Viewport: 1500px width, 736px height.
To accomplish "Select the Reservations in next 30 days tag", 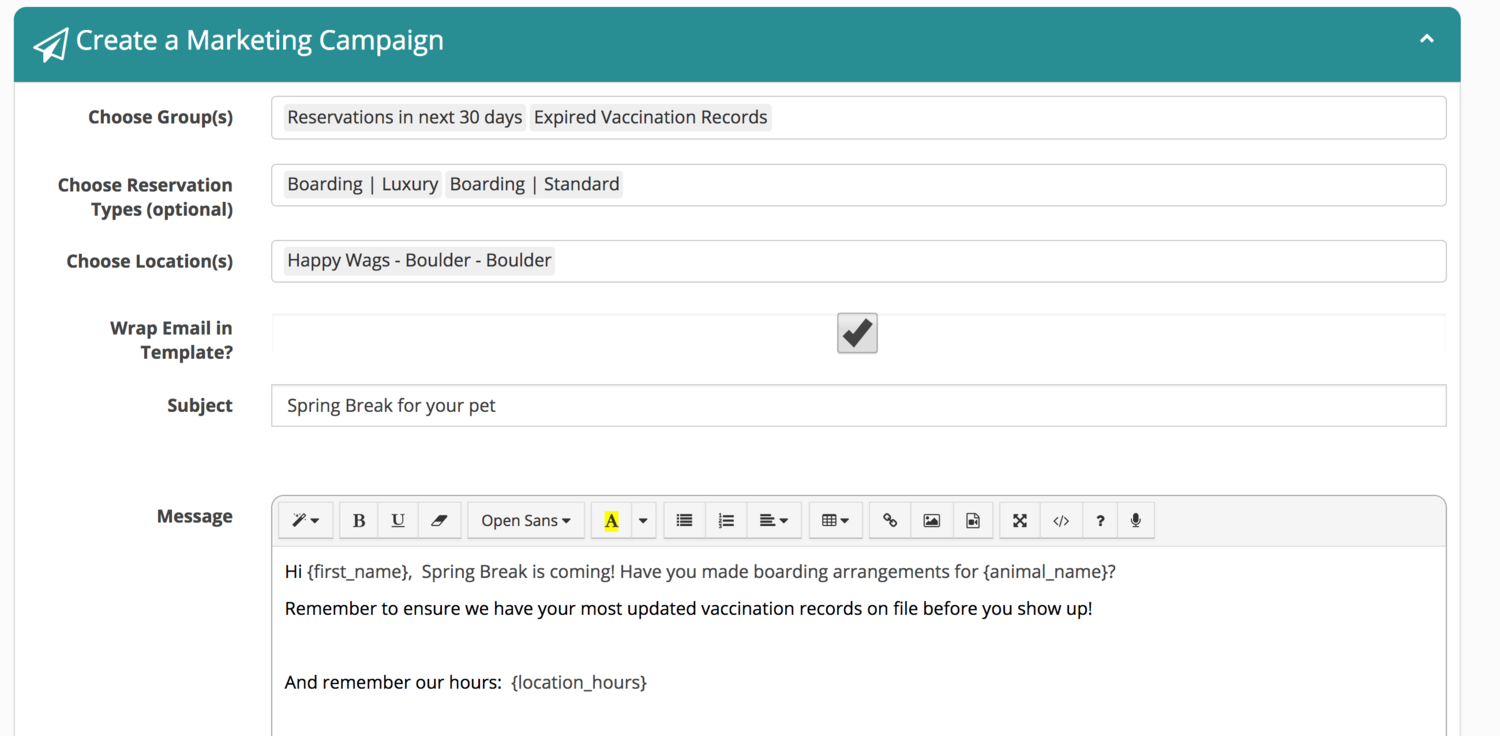I will [x=404, y=117].
